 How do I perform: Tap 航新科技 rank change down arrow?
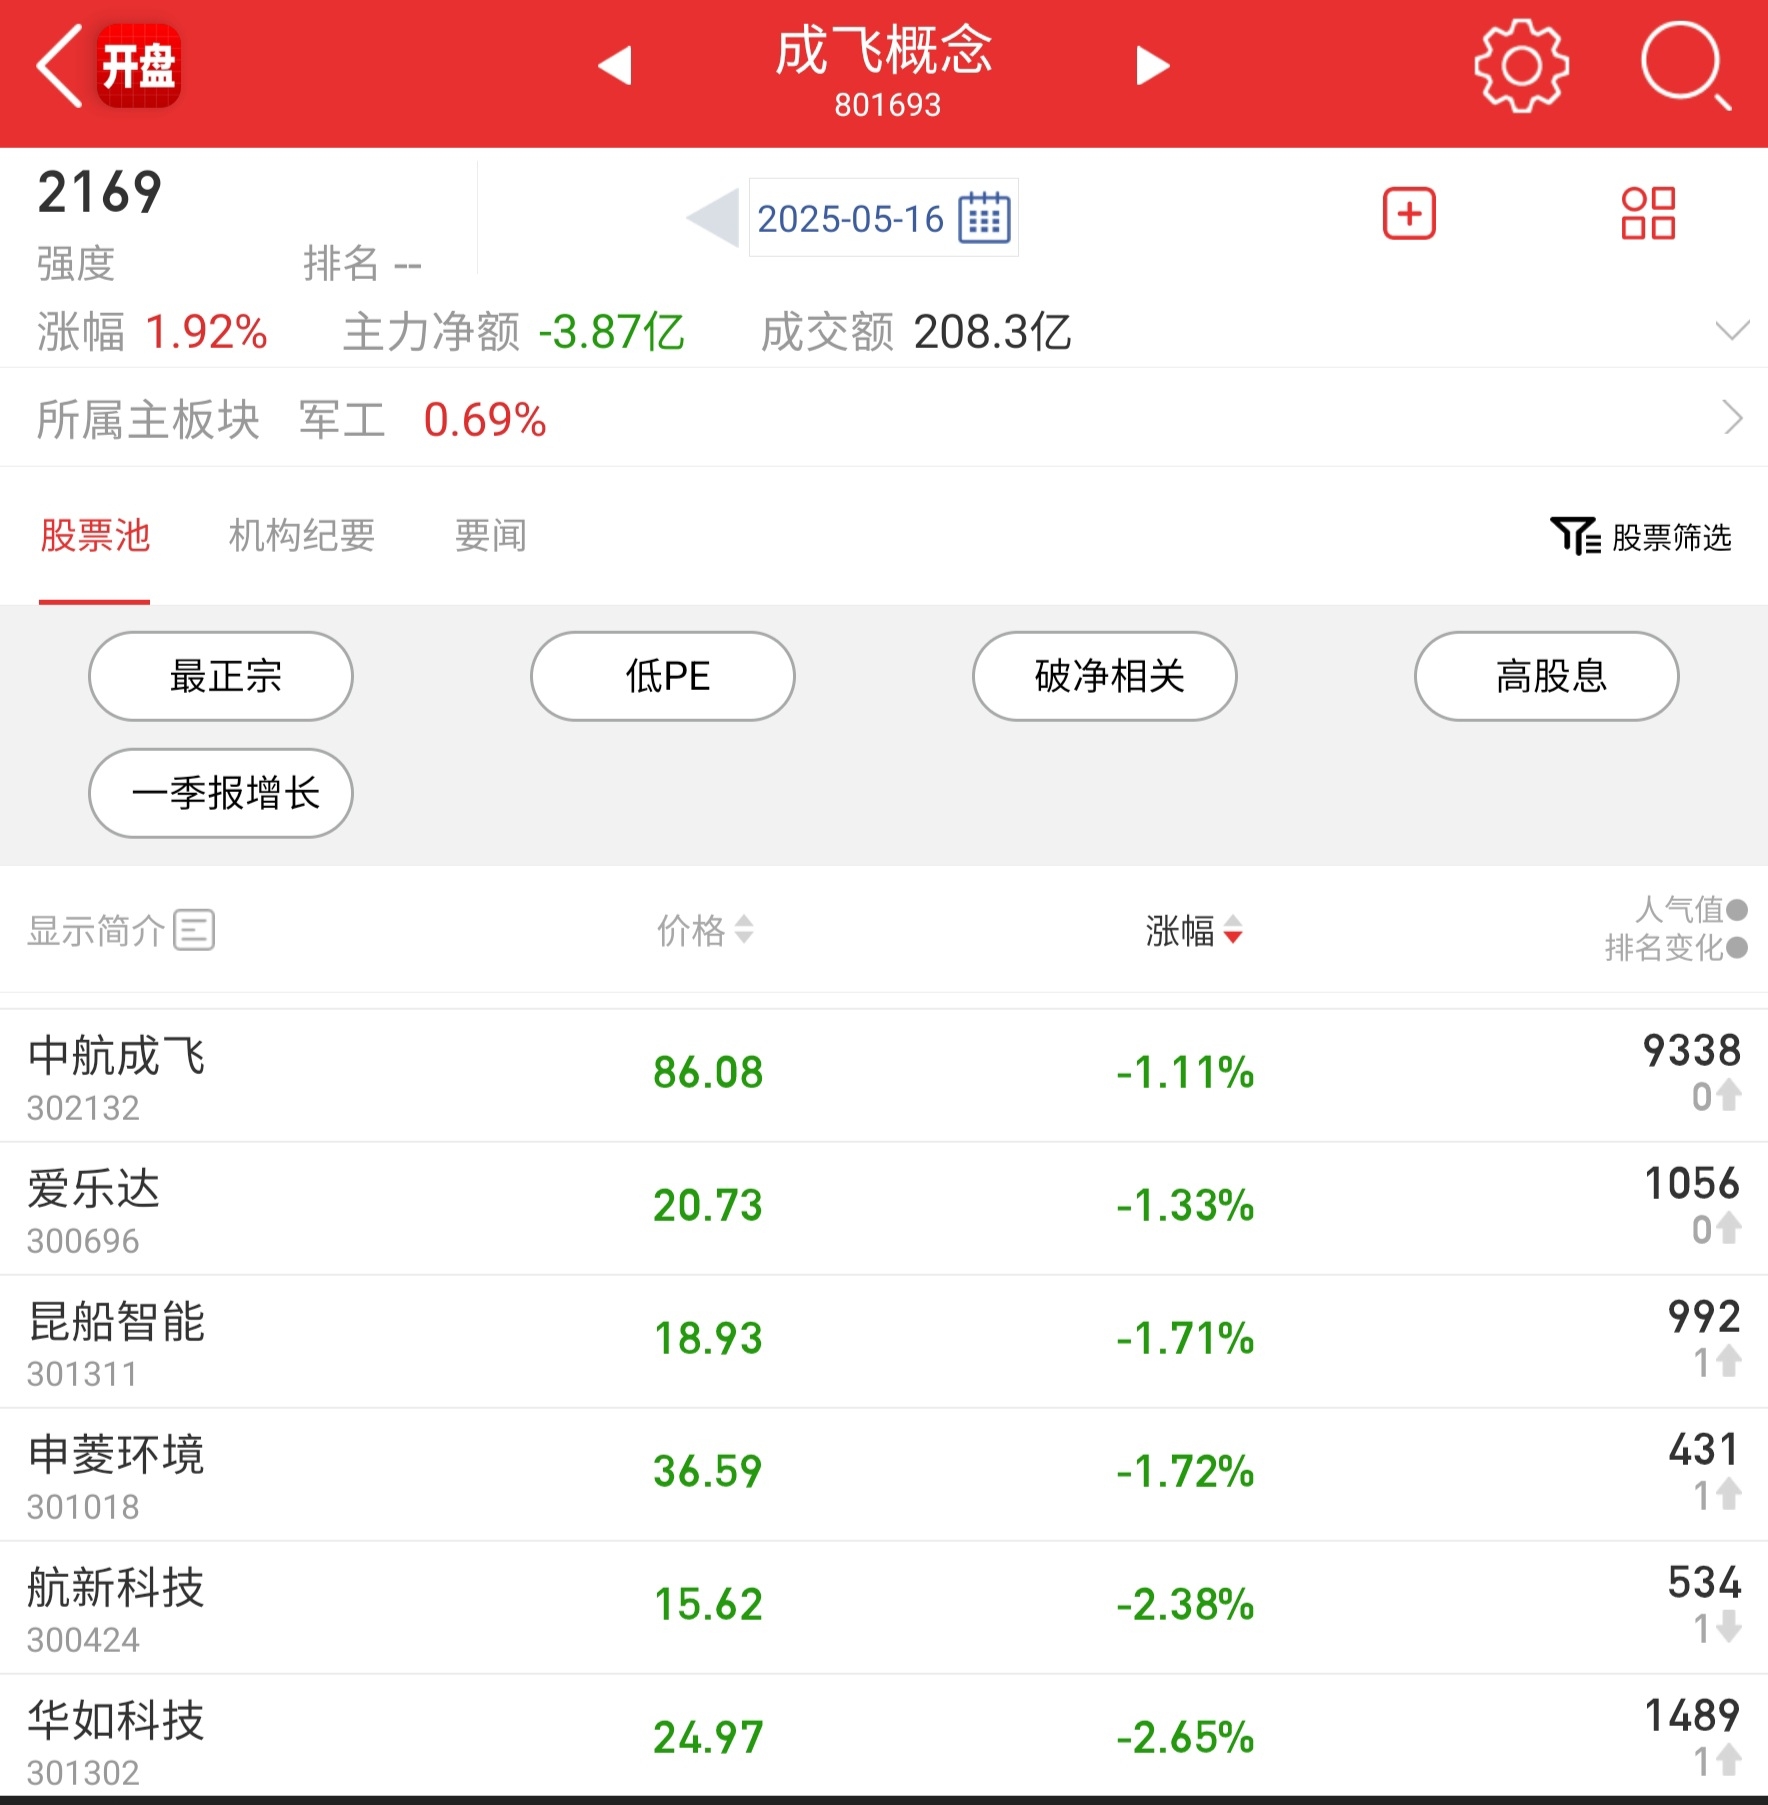click(1729, 1628)
